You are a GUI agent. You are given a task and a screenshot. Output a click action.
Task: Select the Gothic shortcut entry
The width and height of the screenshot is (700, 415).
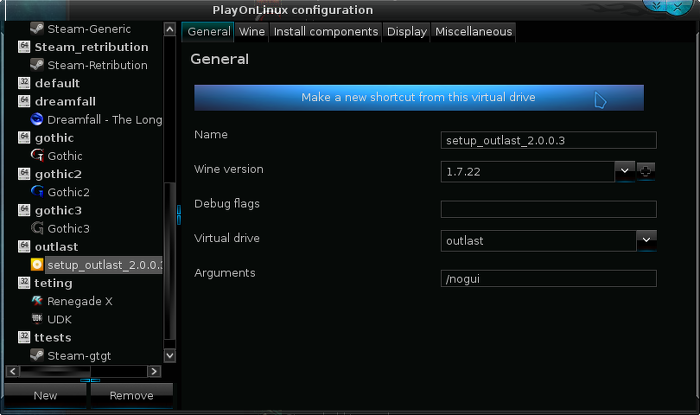(65, 156)
